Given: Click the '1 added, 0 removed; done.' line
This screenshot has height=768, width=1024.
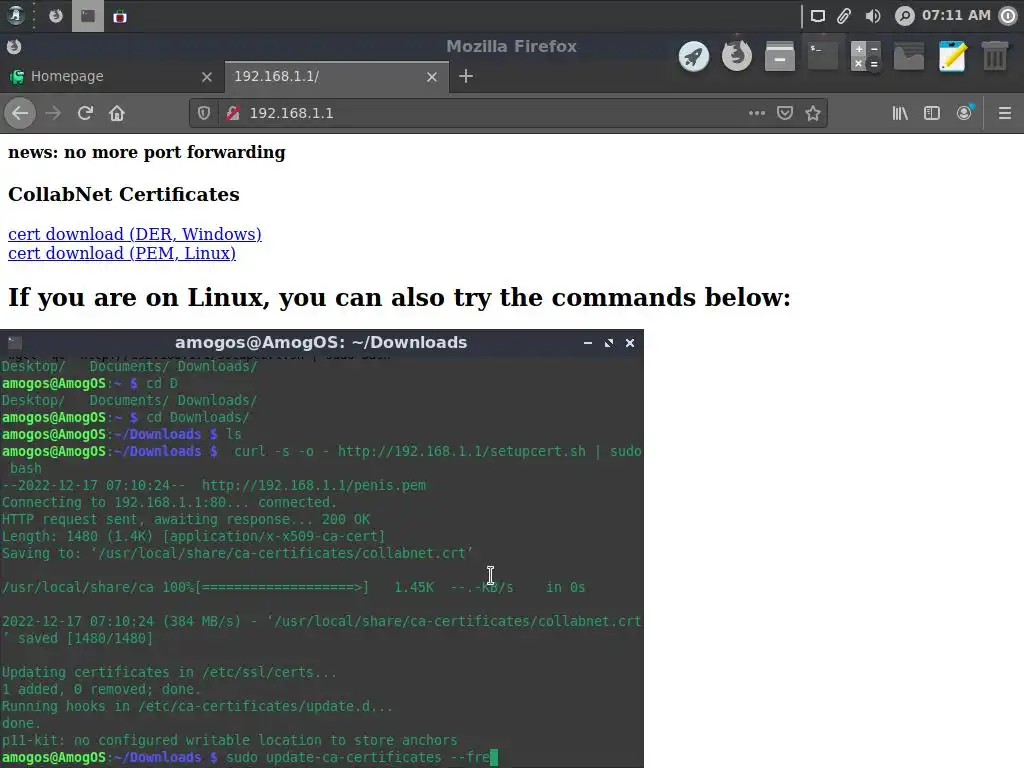Looking at the screenshot, I should click(101, 689).
